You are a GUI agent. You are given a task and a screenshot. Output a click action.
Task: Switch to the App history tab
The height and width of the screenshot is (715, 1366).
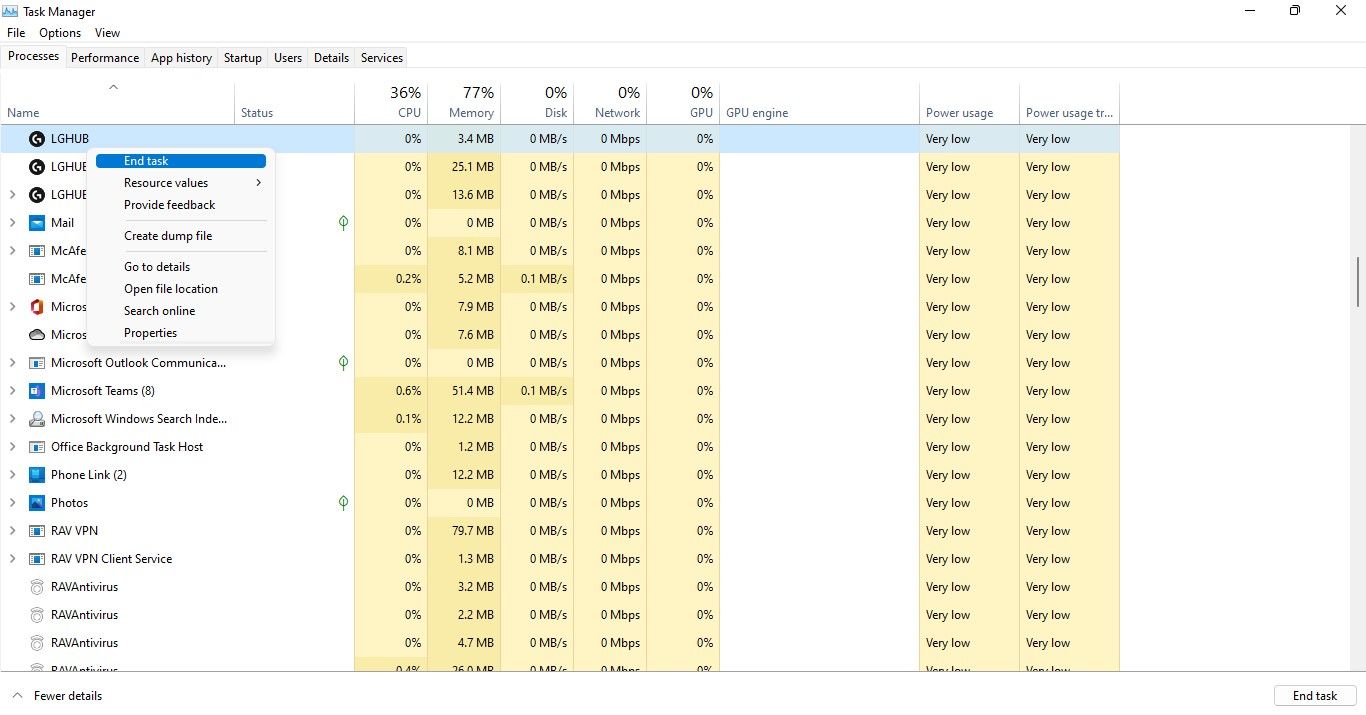pyautogui.click(x=181, y=58)
